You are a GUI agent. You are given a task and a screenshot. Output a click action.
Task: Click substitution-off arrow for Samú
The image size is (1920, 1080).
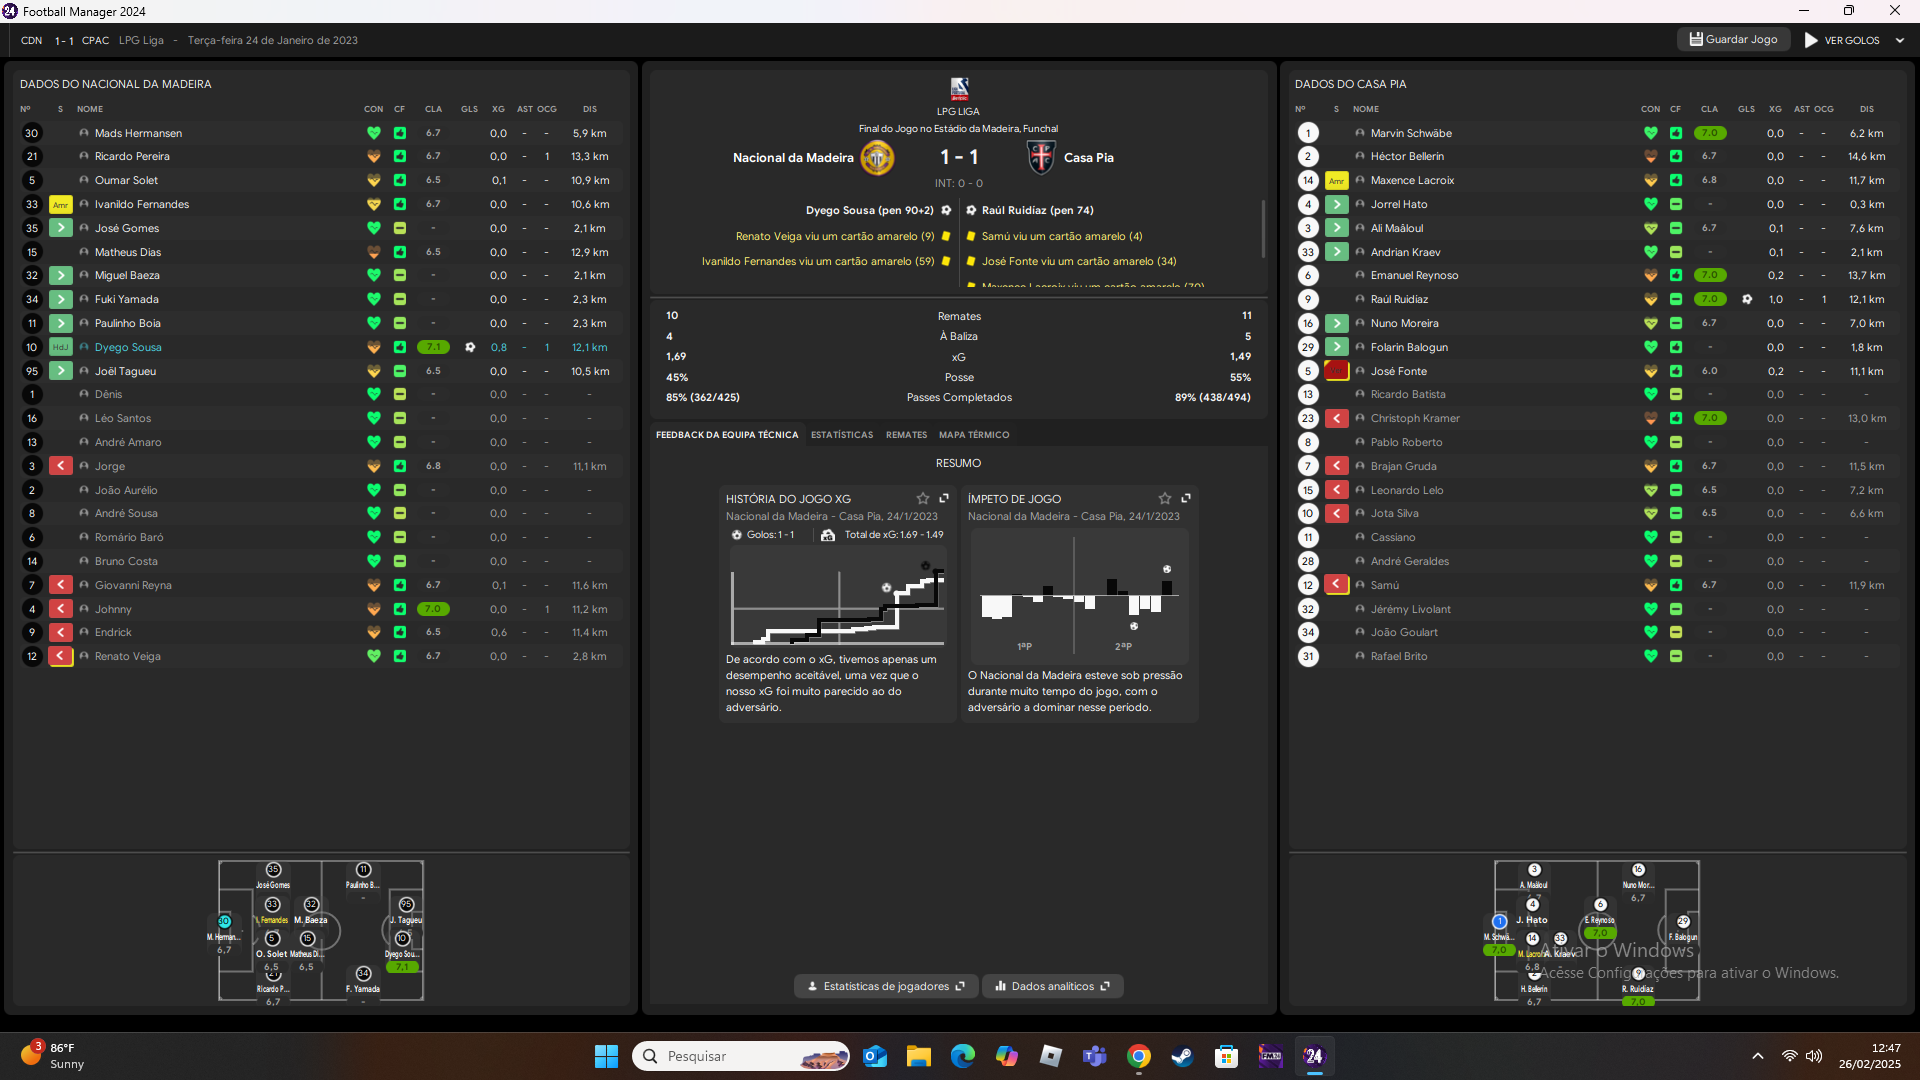tap(1337, 585)
